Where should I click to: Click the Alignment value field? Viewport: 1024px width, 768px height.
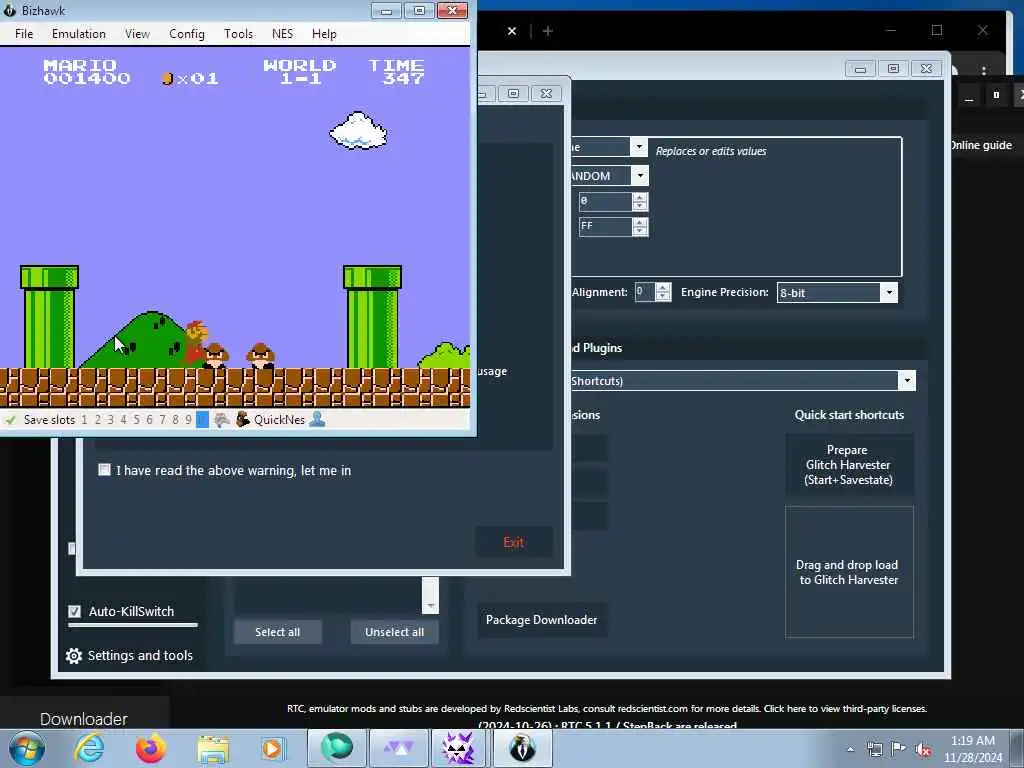(x=645, y=291)
